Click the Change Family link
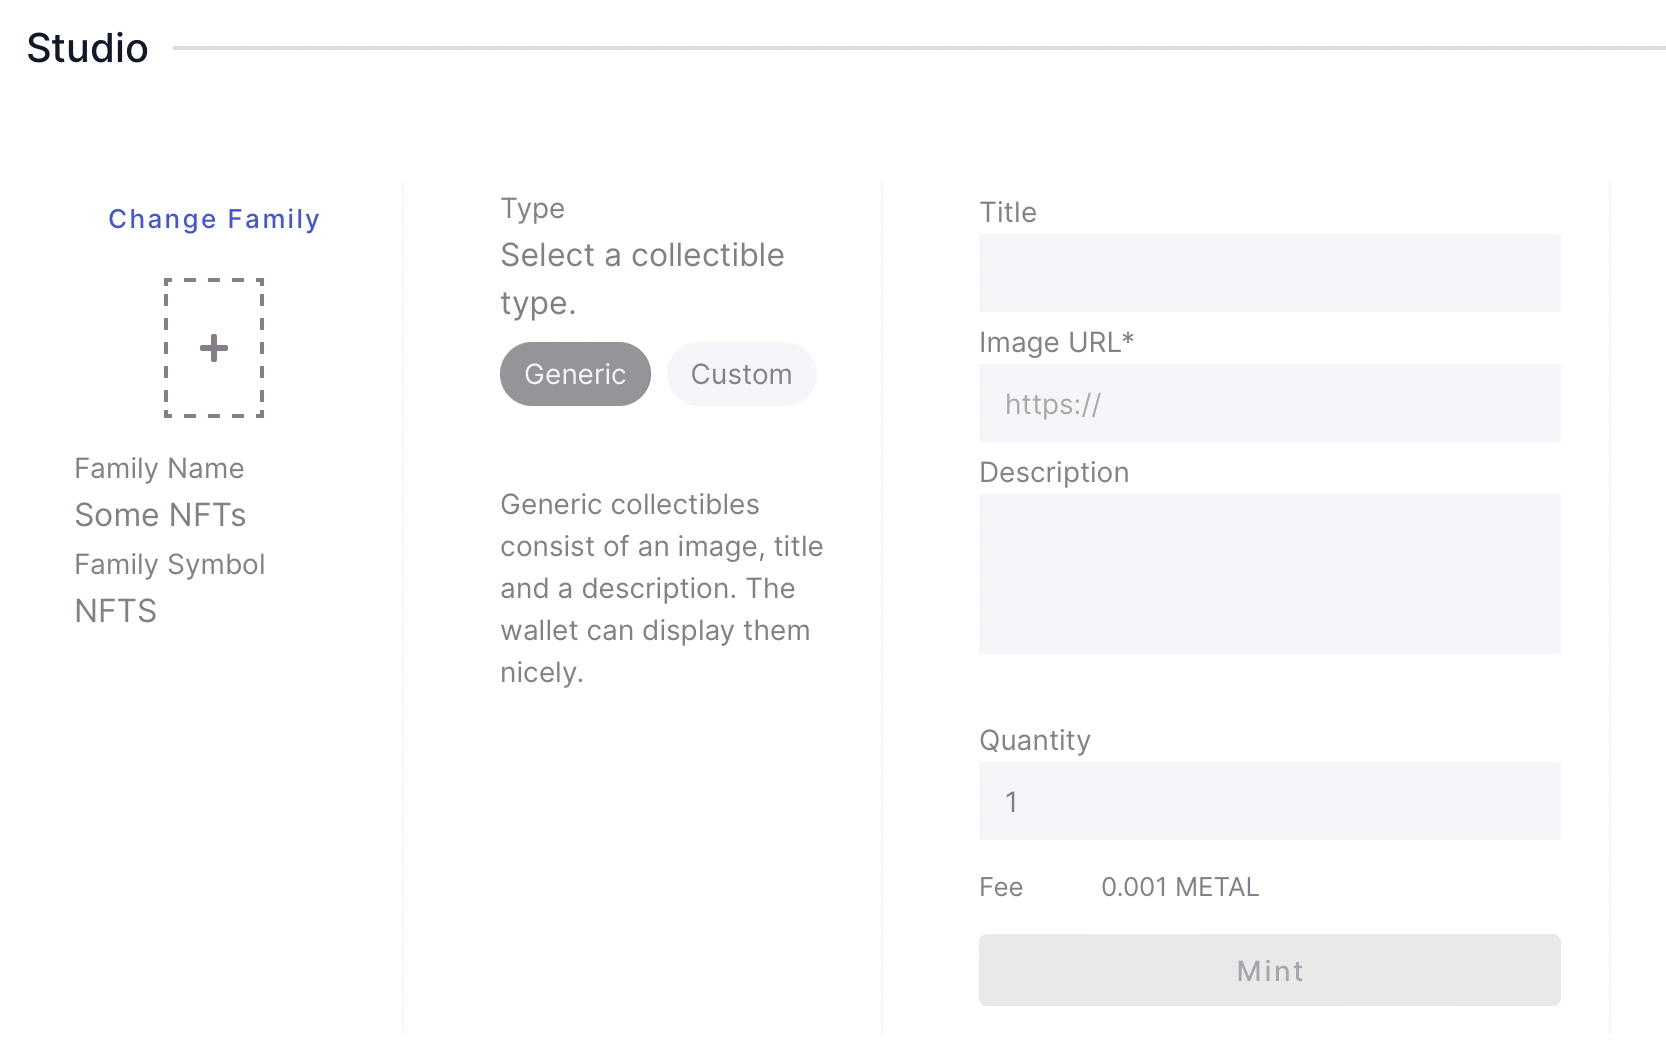The height and width of the screenshot is (1044, 1666). click(x=214, y=219)
